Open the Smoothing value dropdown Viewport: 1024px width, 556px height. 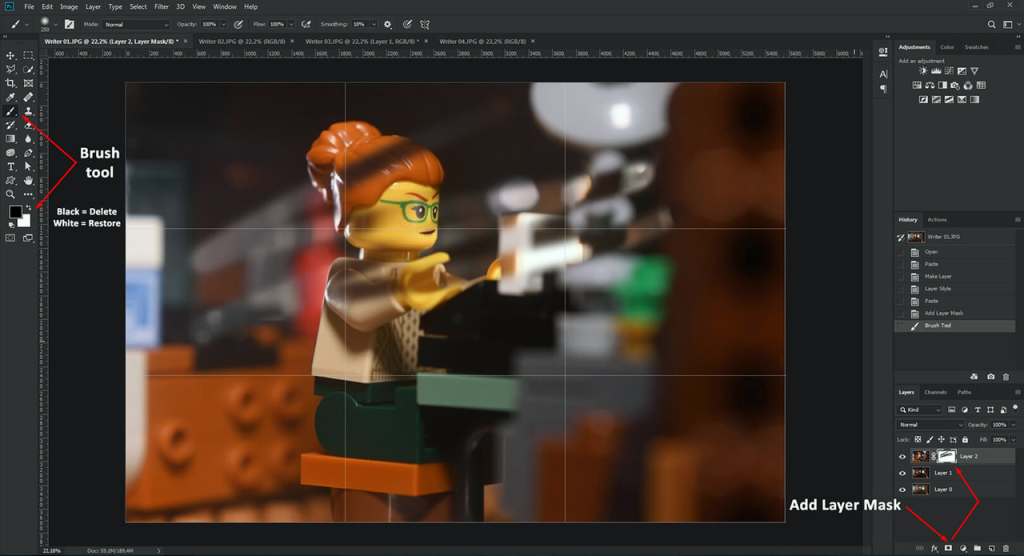pyautogui.click(x=373, y=24)
